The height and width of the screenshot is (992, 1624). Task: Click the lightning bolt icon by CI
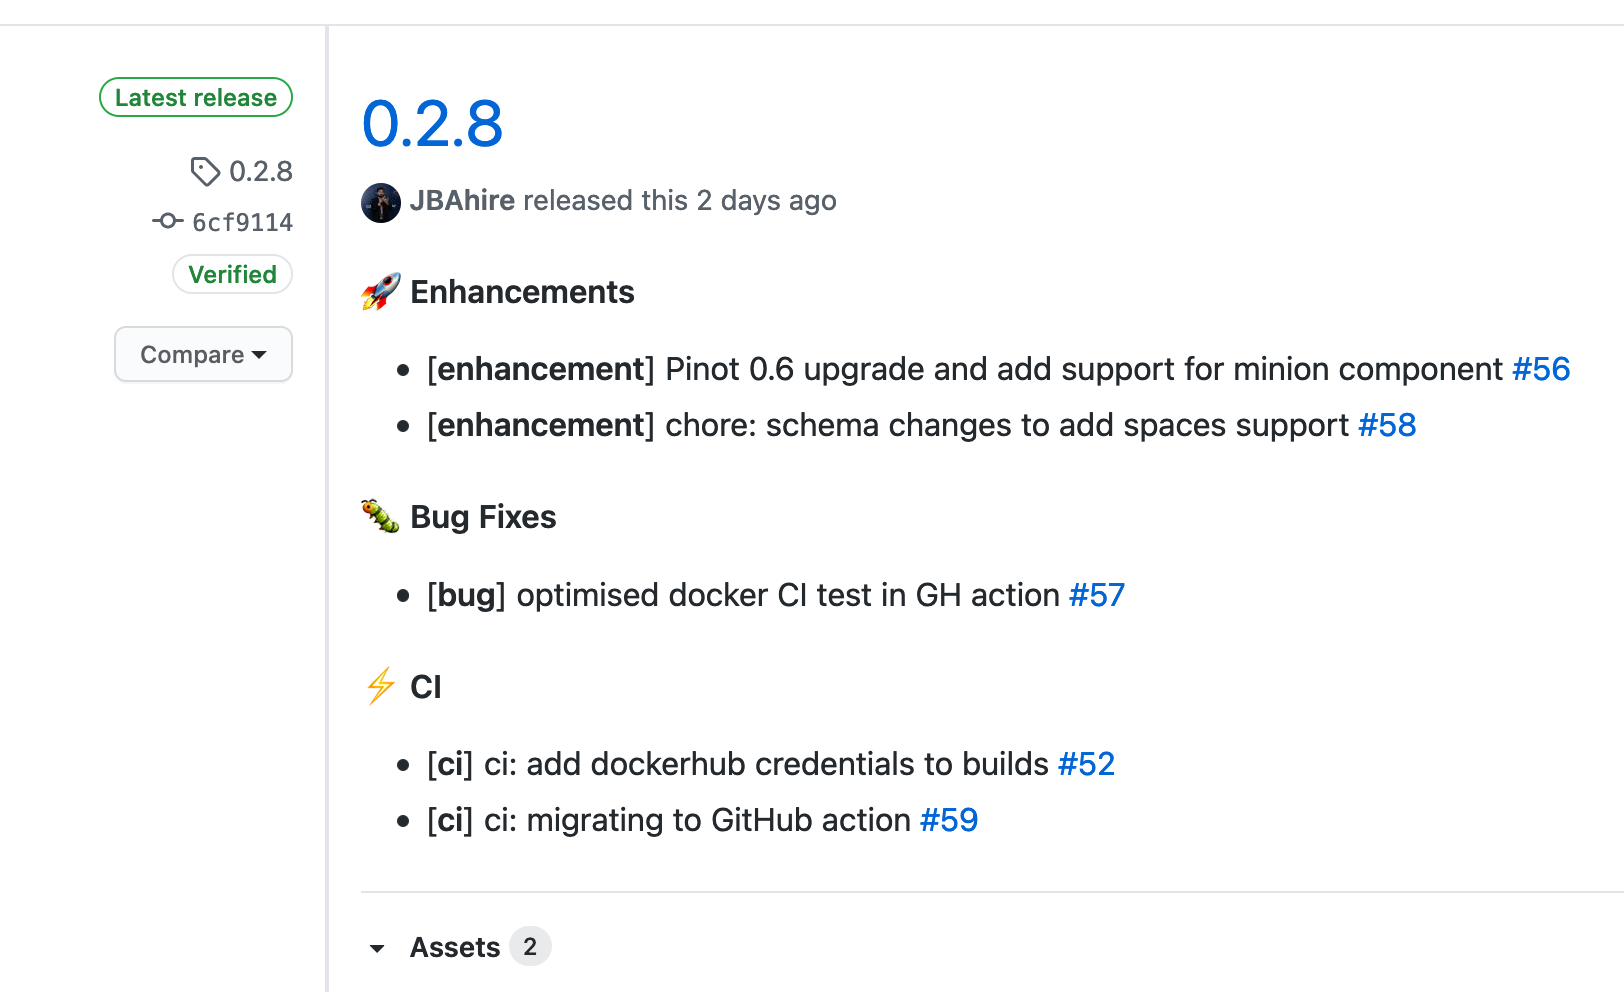(x=380, y=687)
